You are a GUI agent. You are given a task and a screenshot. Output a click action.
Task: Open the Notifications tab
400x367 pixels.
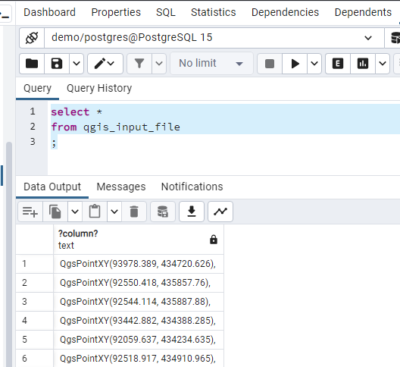pyautogui.click(x=192, y=187)
